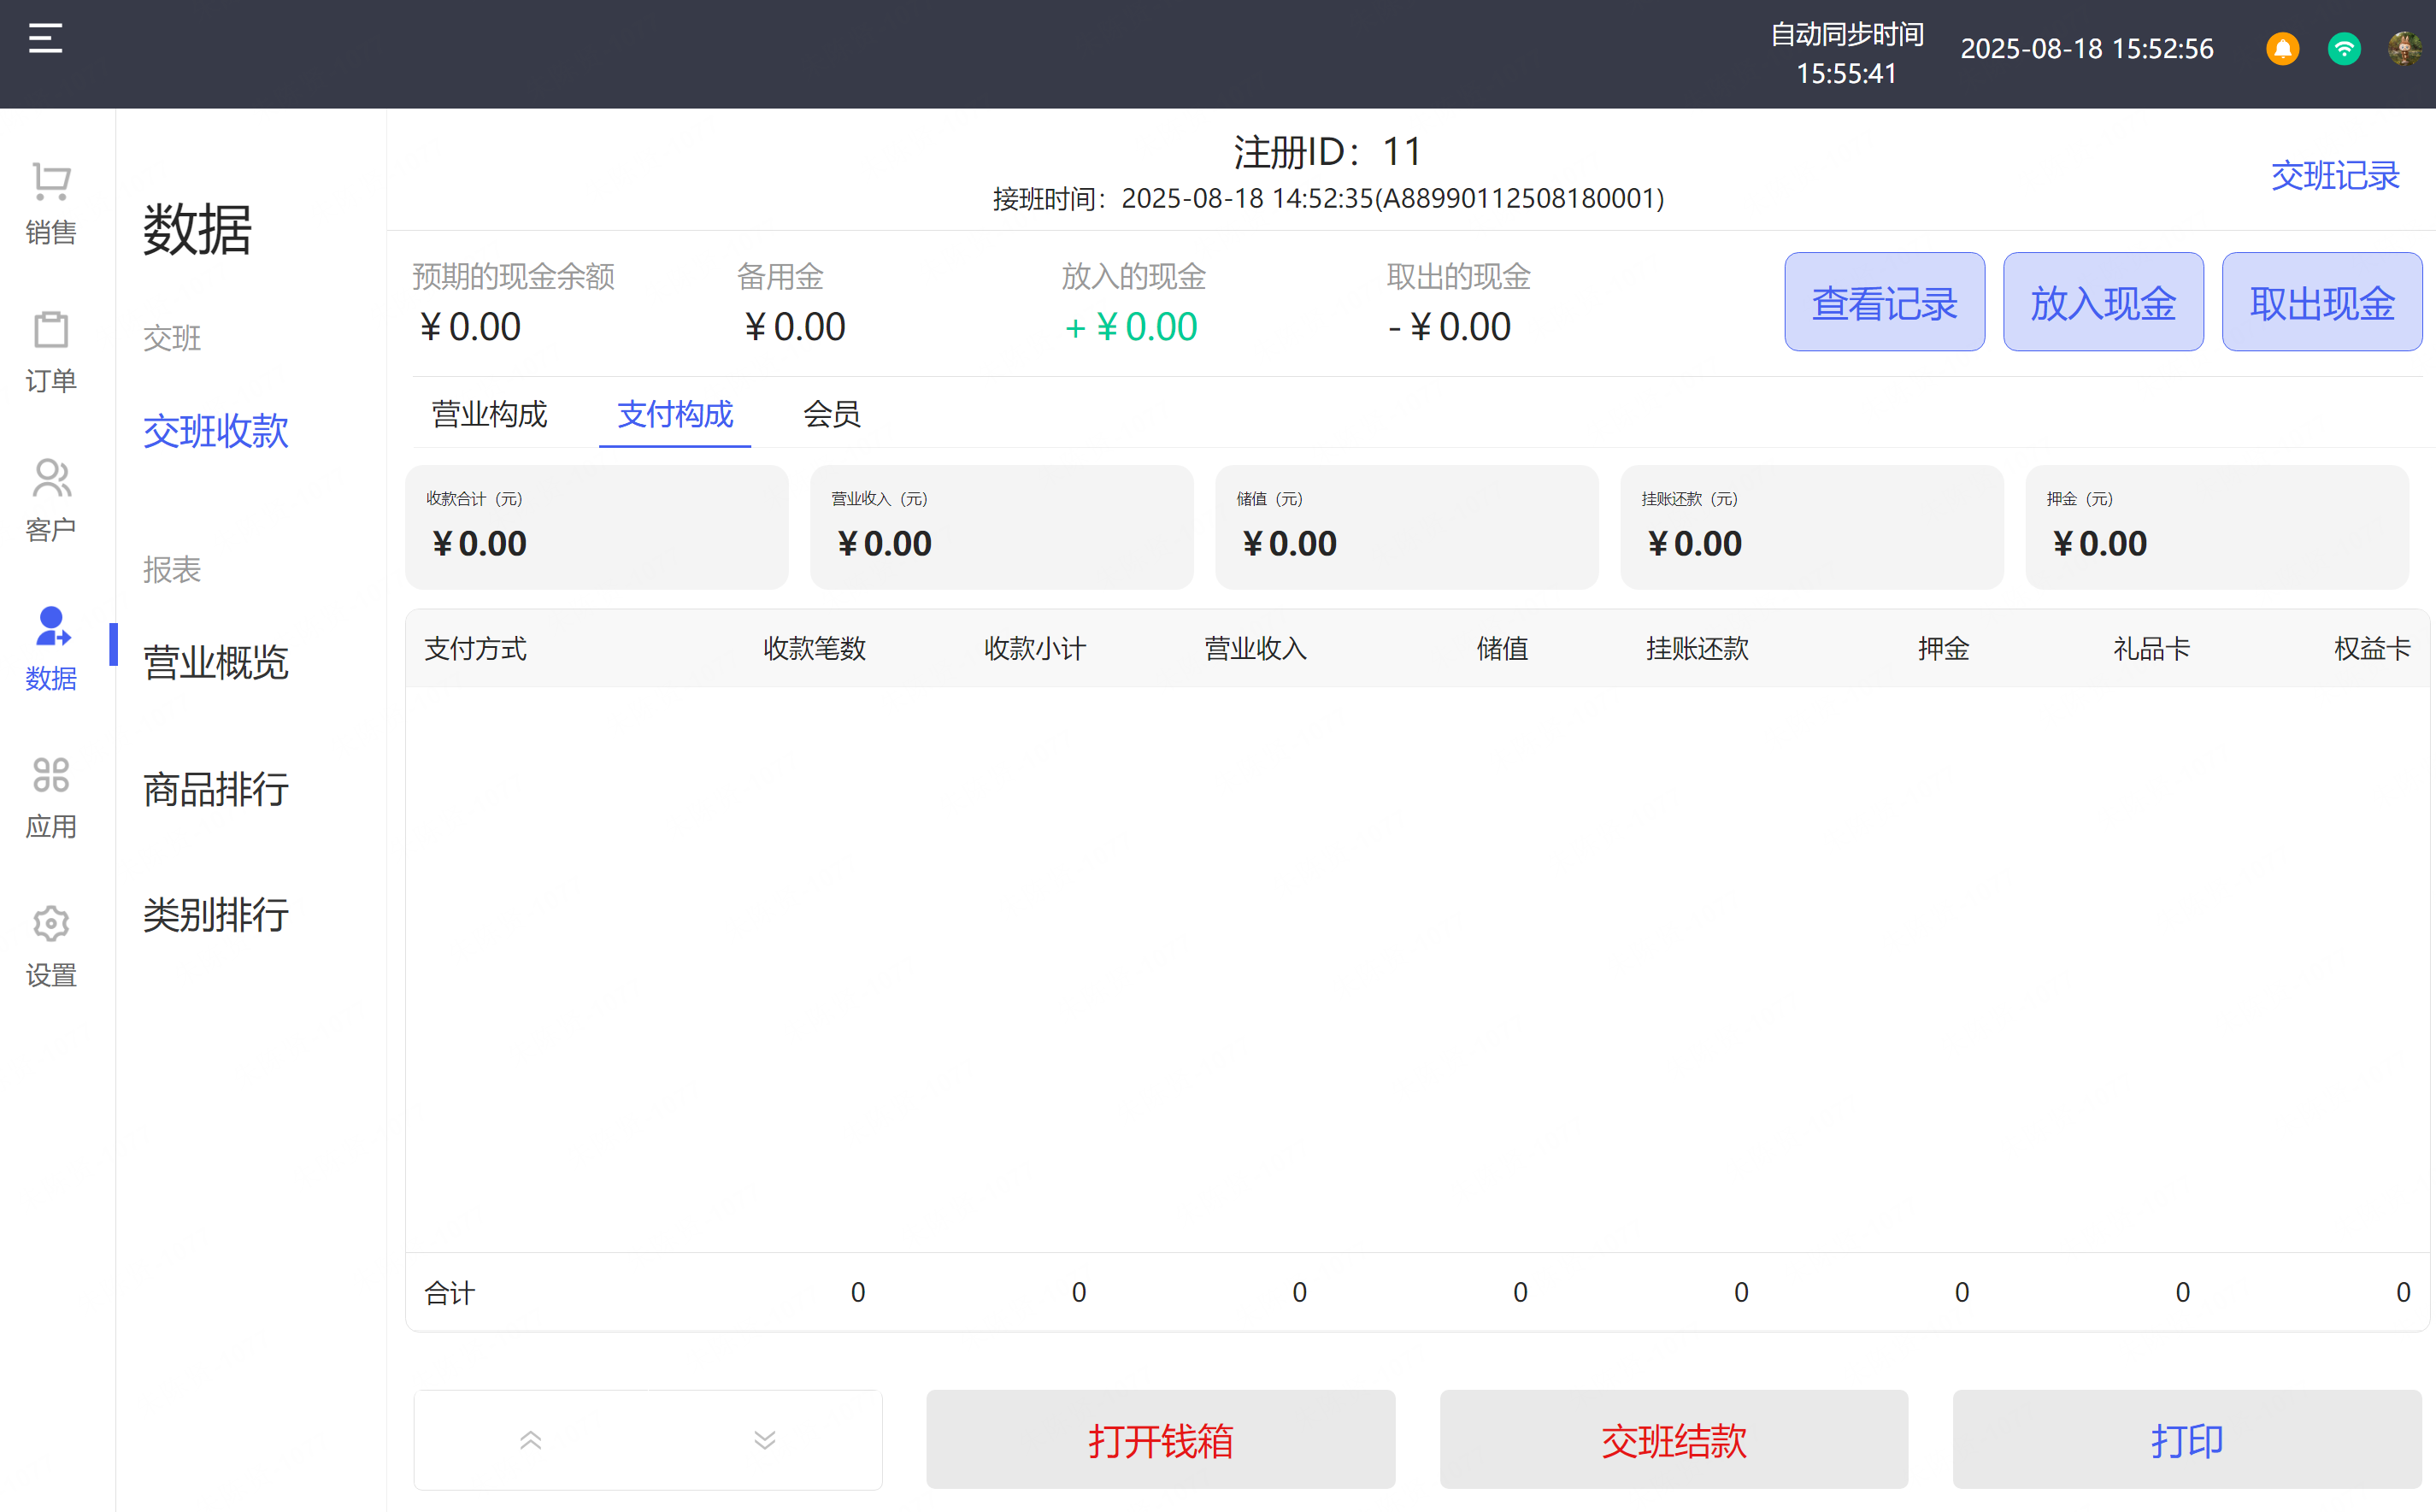Open 营业概览 report
The image size is (2436, 1512).
pos(216,663)
